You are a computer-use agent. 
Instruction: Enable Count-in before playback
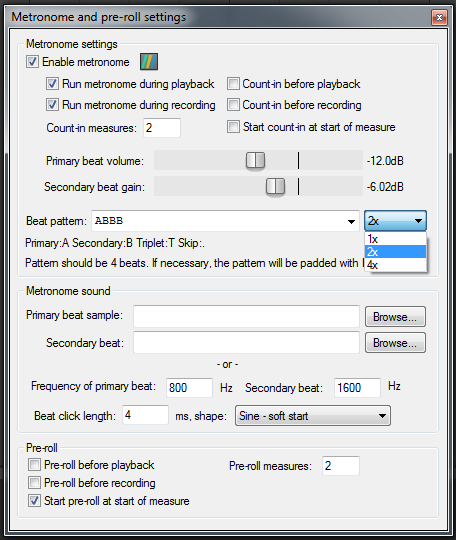pyautogui.click(x=233, y=84)
